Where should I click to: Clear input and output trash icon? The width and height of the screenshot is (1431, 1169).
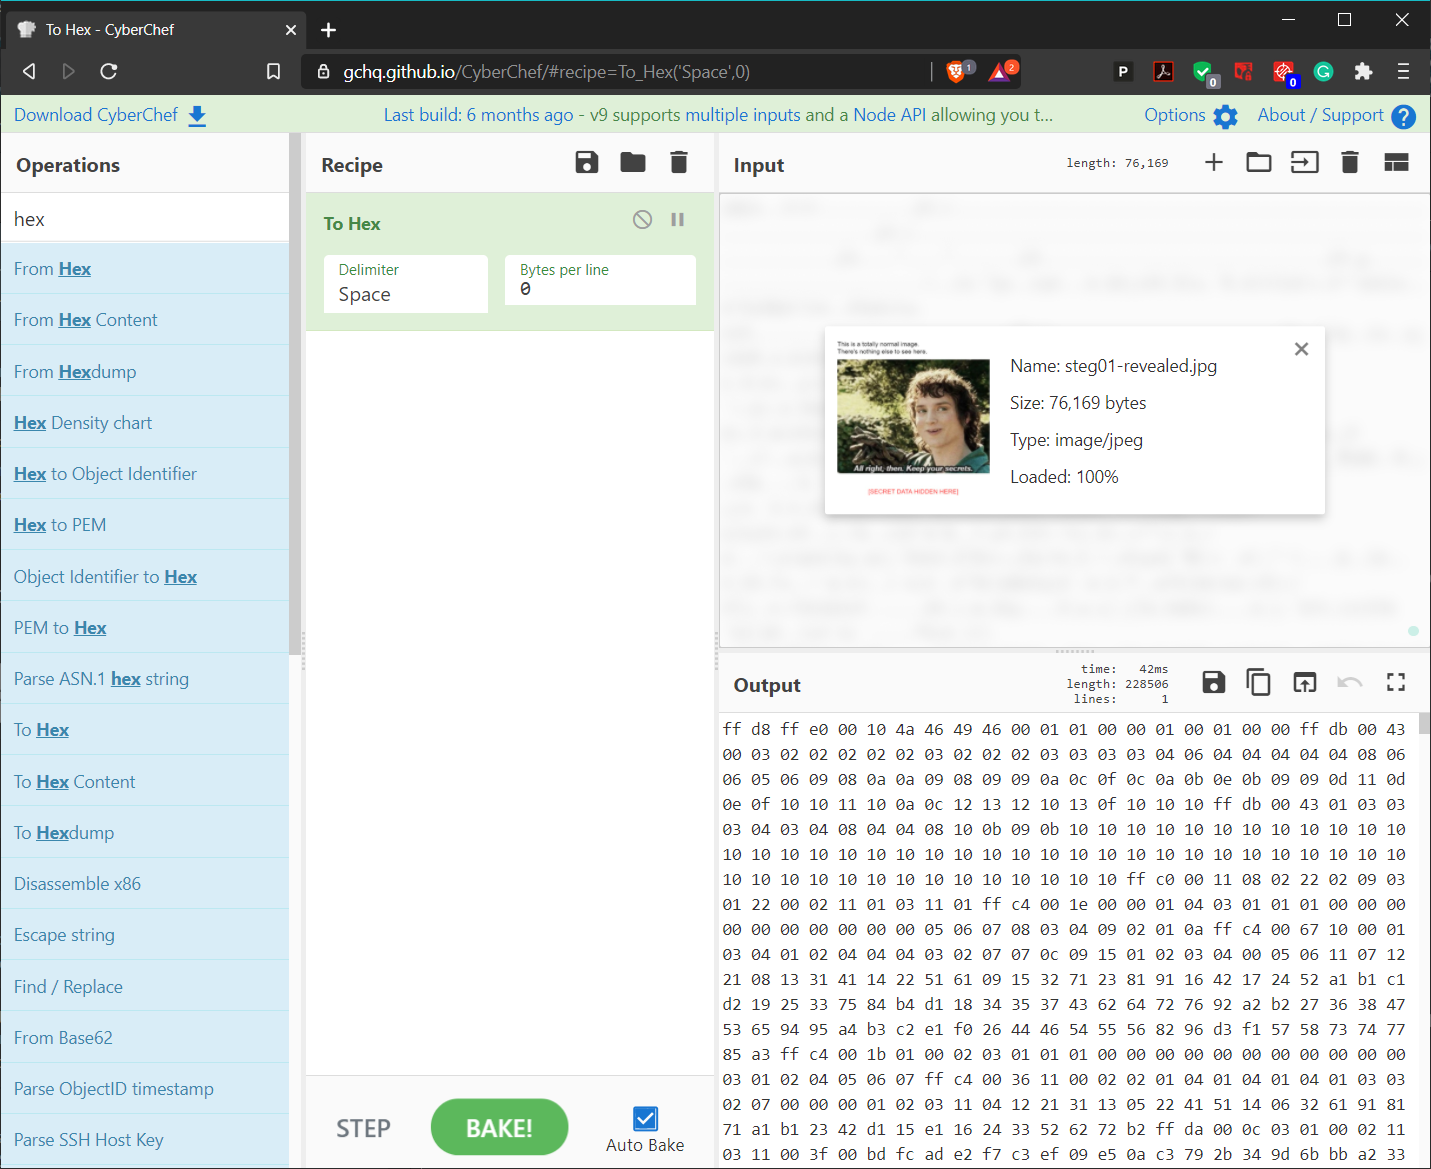(x=1350, y=162)
